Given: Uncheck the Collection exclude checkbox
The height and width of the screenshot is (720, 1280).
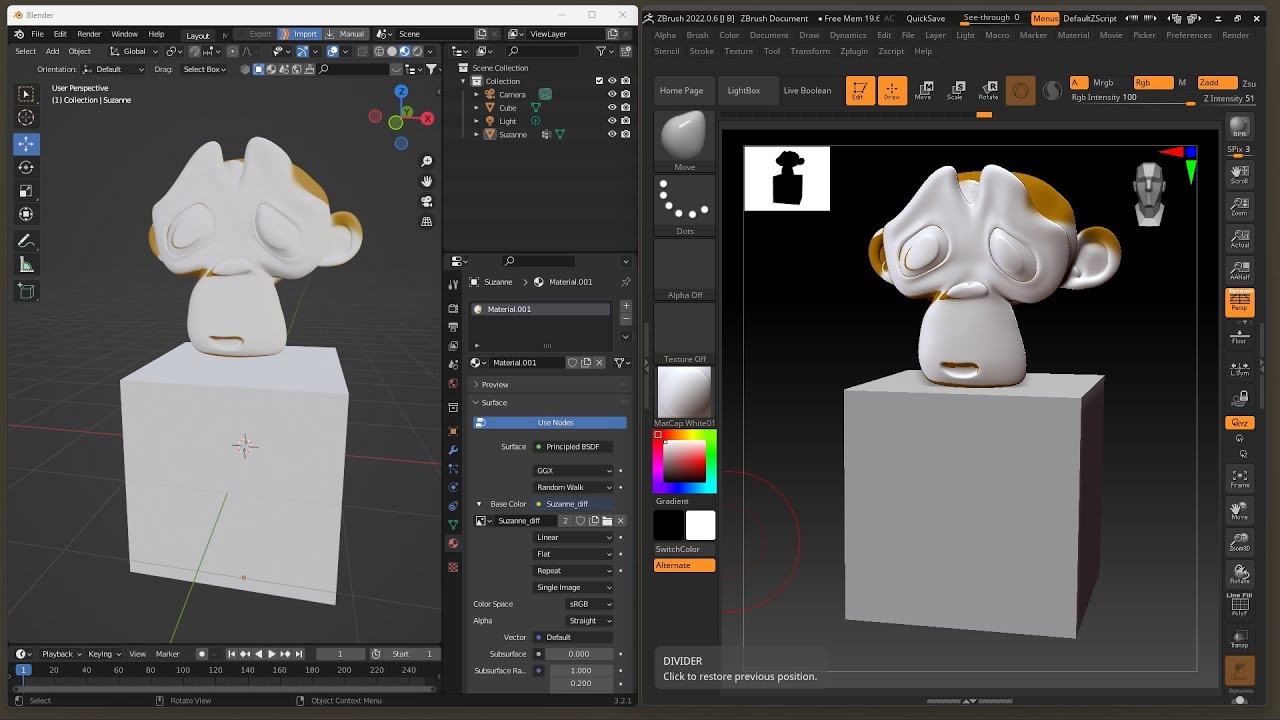Looking at the screenshot, I should pos(599,81).
